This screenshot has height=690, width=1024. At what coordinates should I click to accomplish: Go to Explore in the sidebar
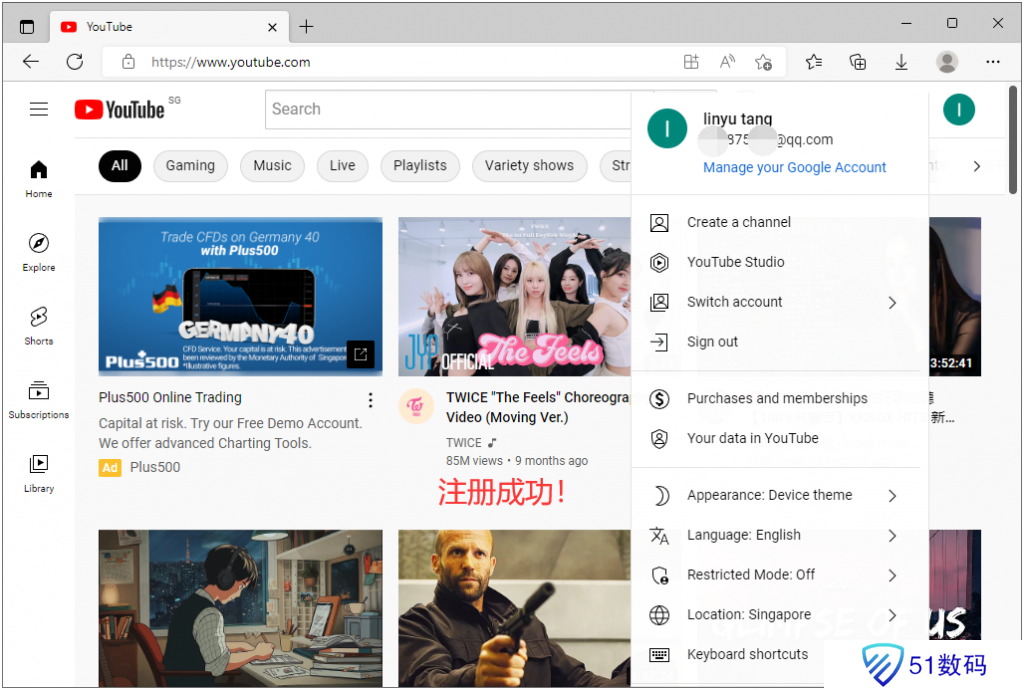(39, 251)
